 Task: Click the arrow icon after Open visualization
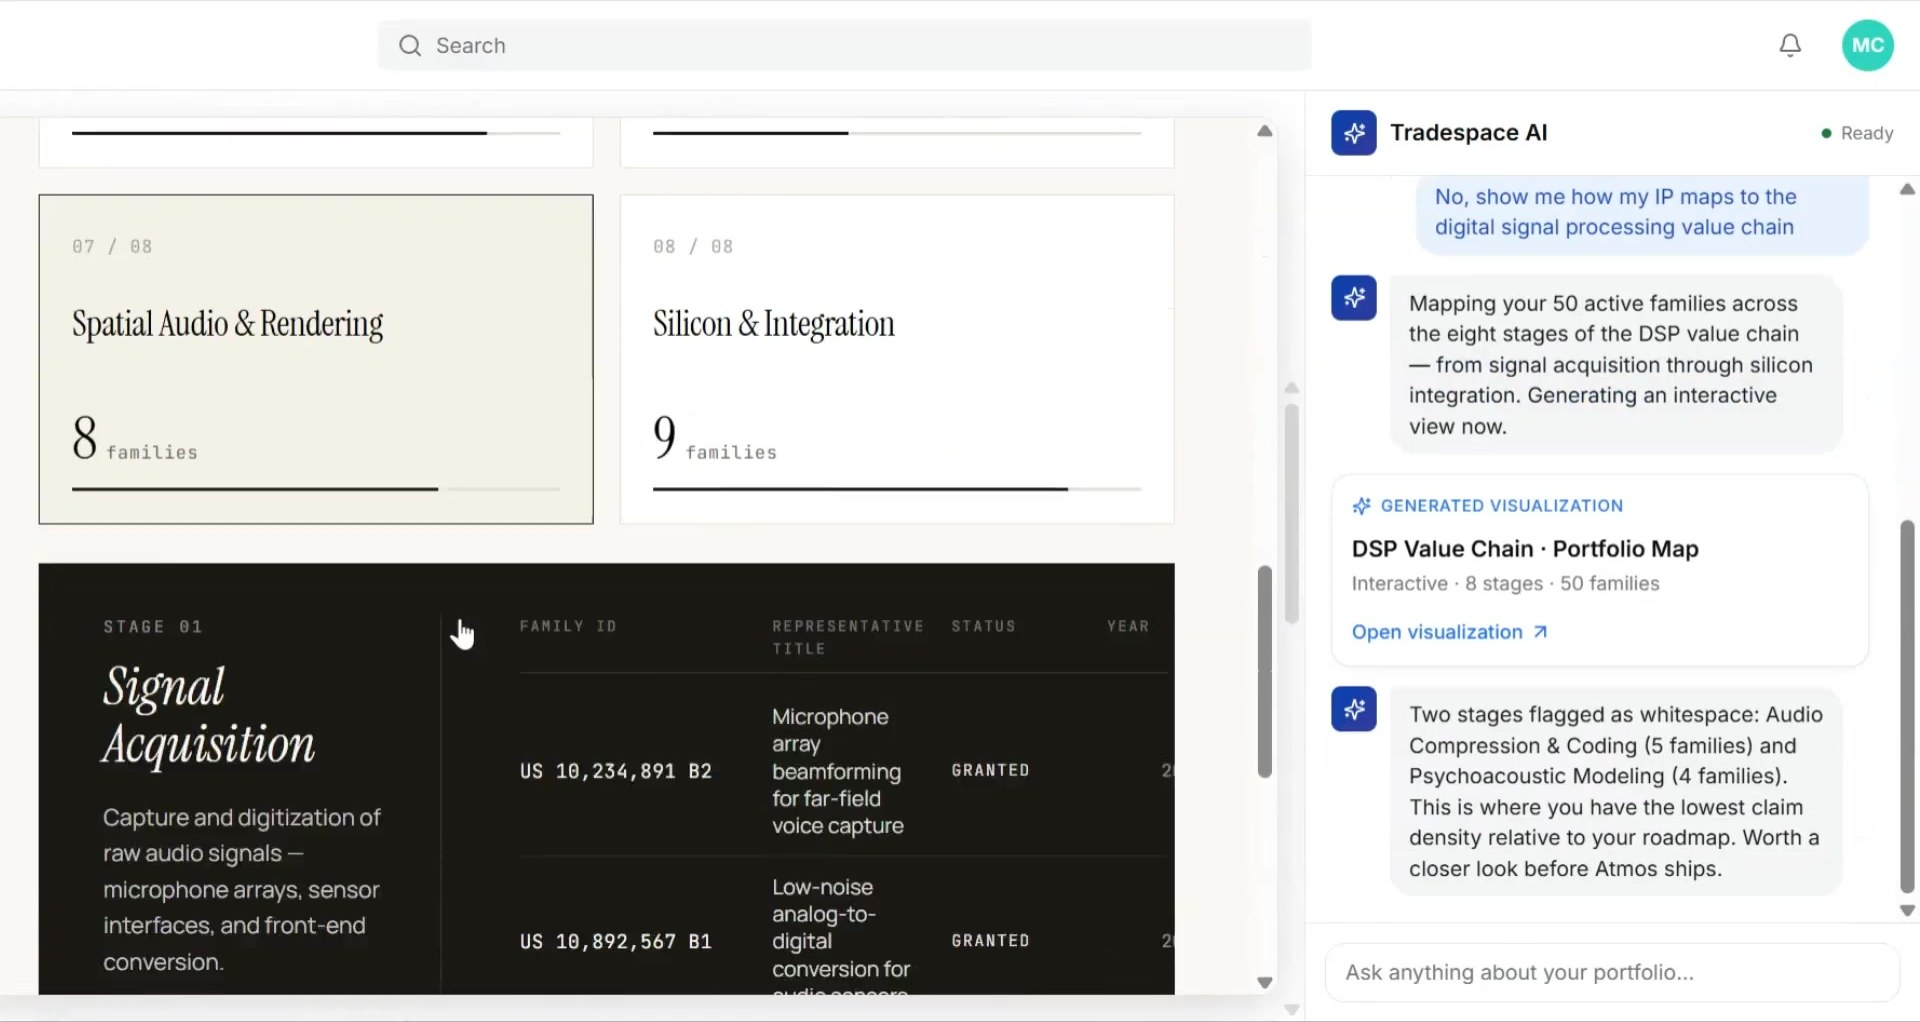(x=1540, y=632)
